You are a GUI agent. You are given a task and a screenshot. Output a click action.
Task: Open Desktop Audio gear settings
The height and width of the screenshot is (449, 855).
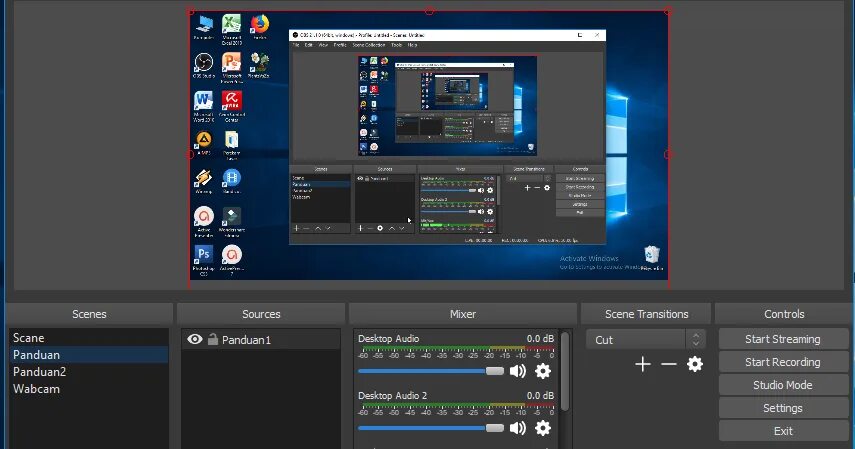(x=543, y=371)
